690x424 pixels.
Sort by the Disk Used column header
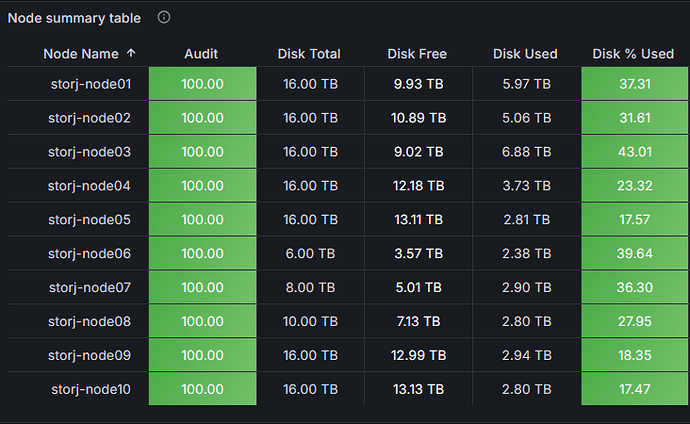tap(525, 54)
